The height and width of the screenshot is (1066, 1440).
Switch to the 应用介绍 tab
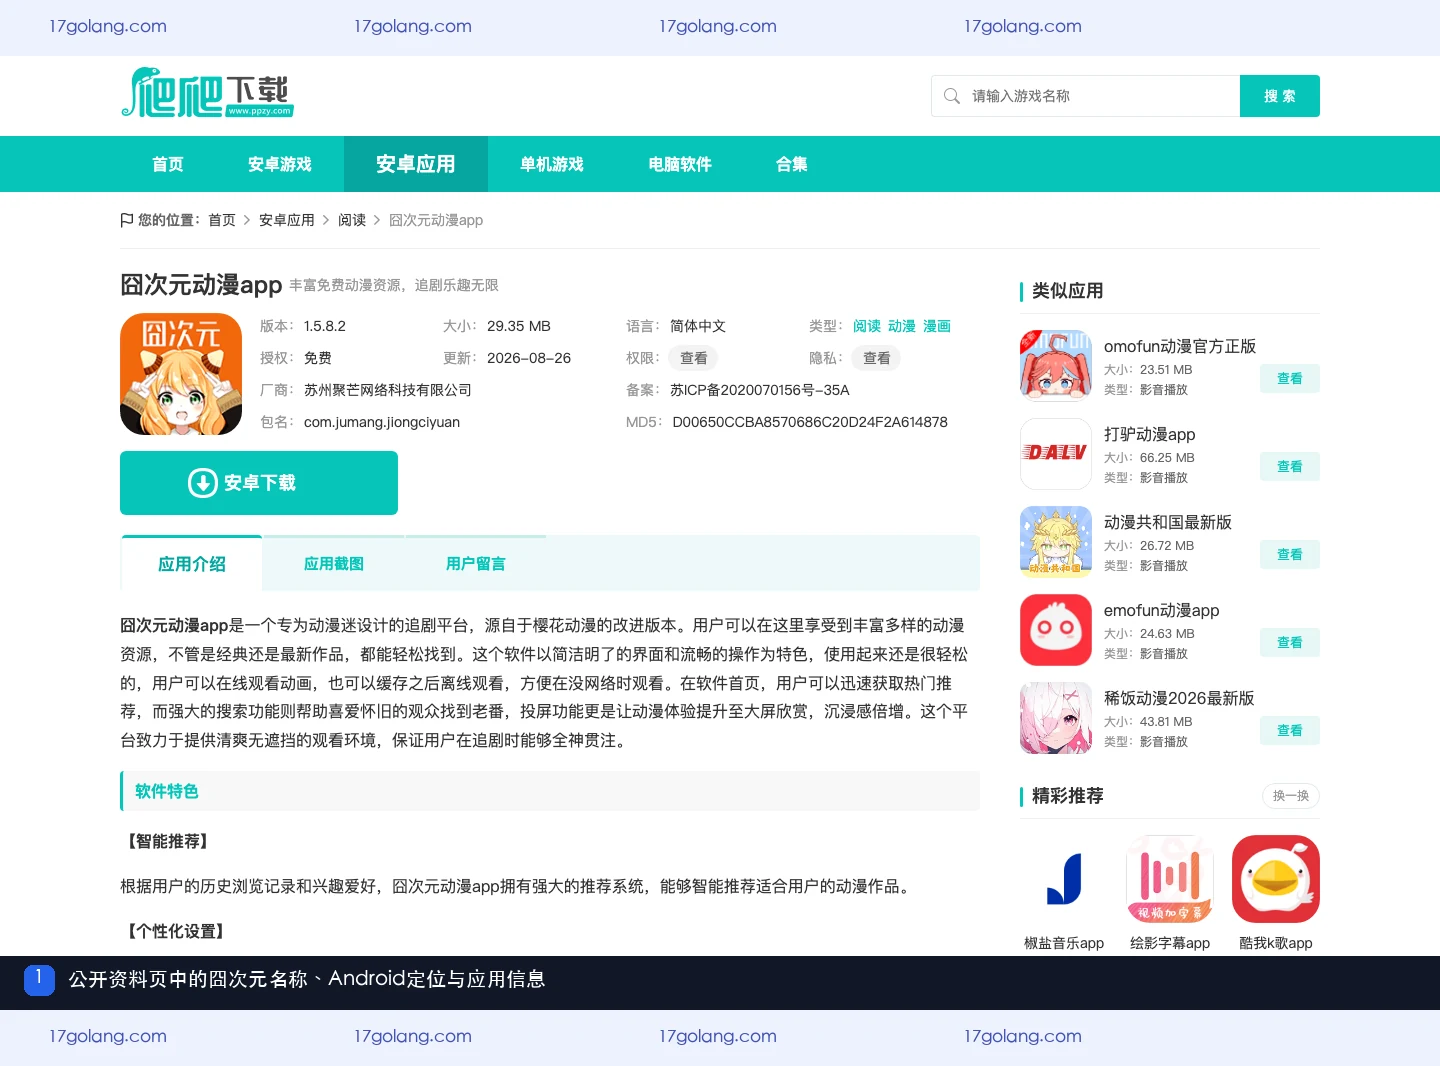[192, 564]
